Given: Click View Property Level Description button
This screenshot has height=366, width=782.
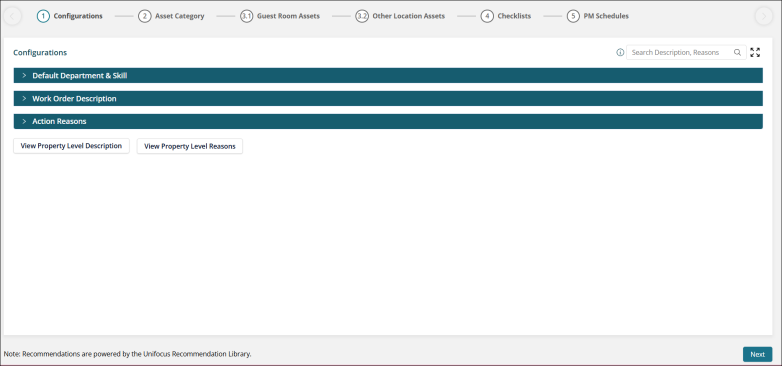Looking at the screenshot, I should (x=71, y=146).
